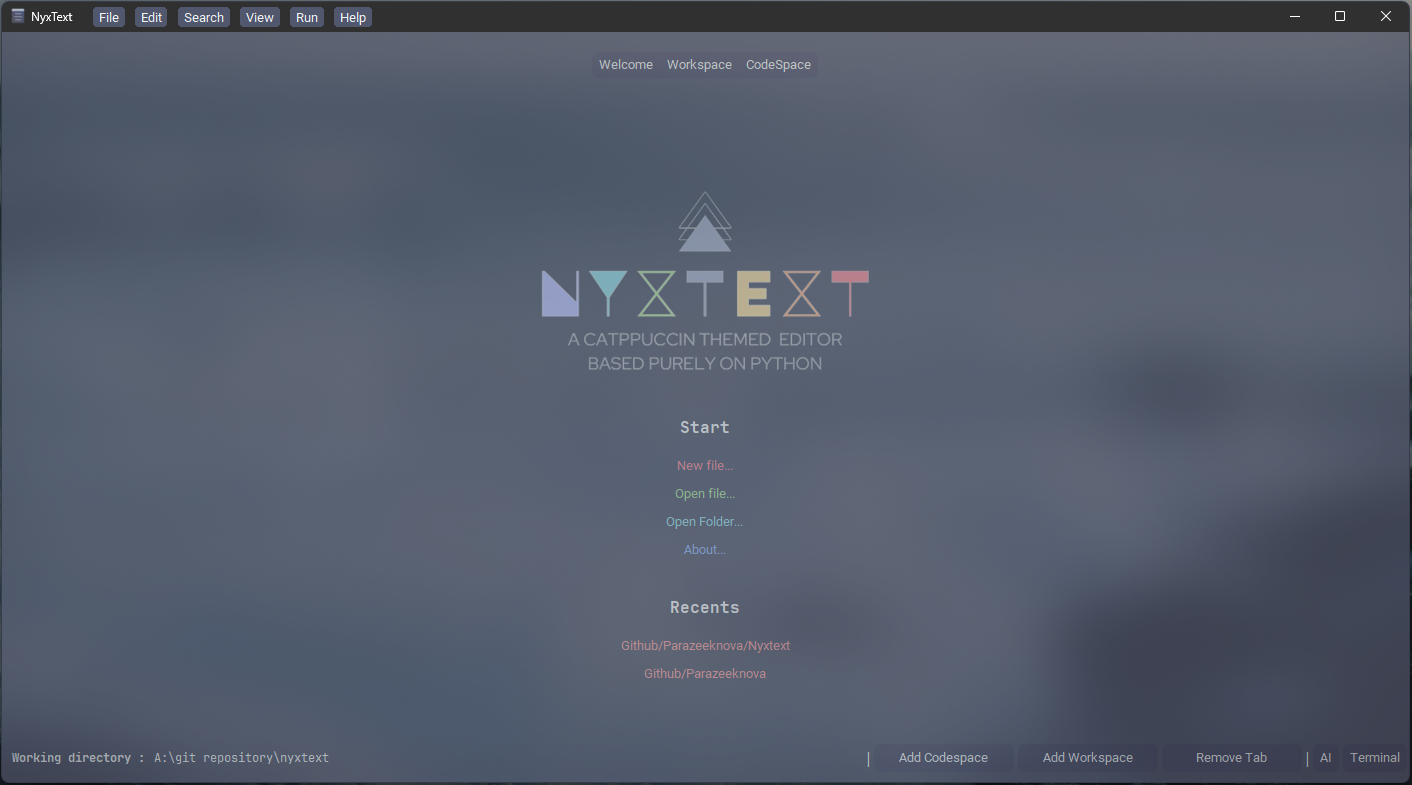Screen dimensions: 1412x785
Task: Open the Help menu
Action: point(353,17)
